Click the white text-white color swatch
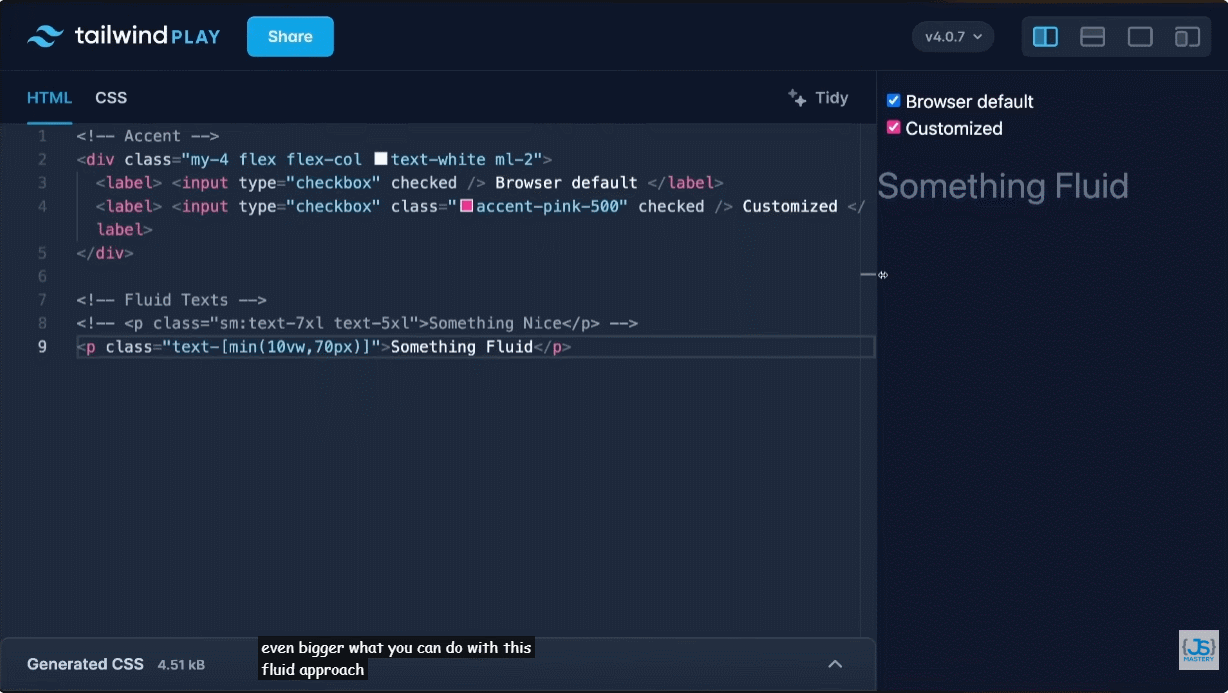The height and width of the screenshot is (693, 1228). [380, 159]
